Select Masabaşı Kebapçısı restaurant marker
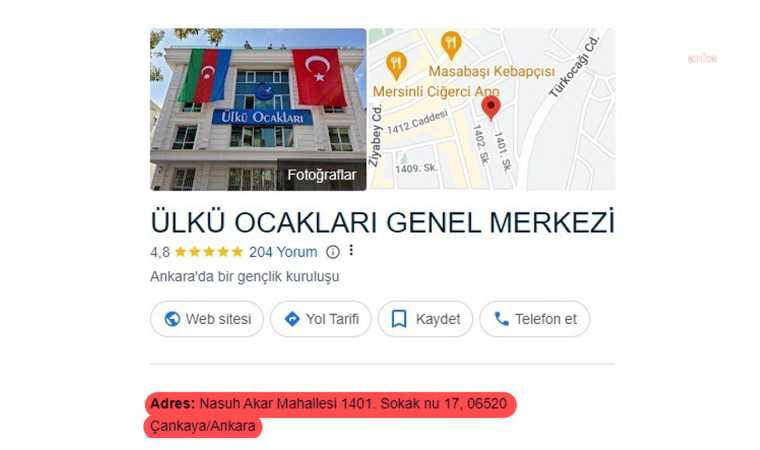Screen dimensions: 760x450 point(451,46)
